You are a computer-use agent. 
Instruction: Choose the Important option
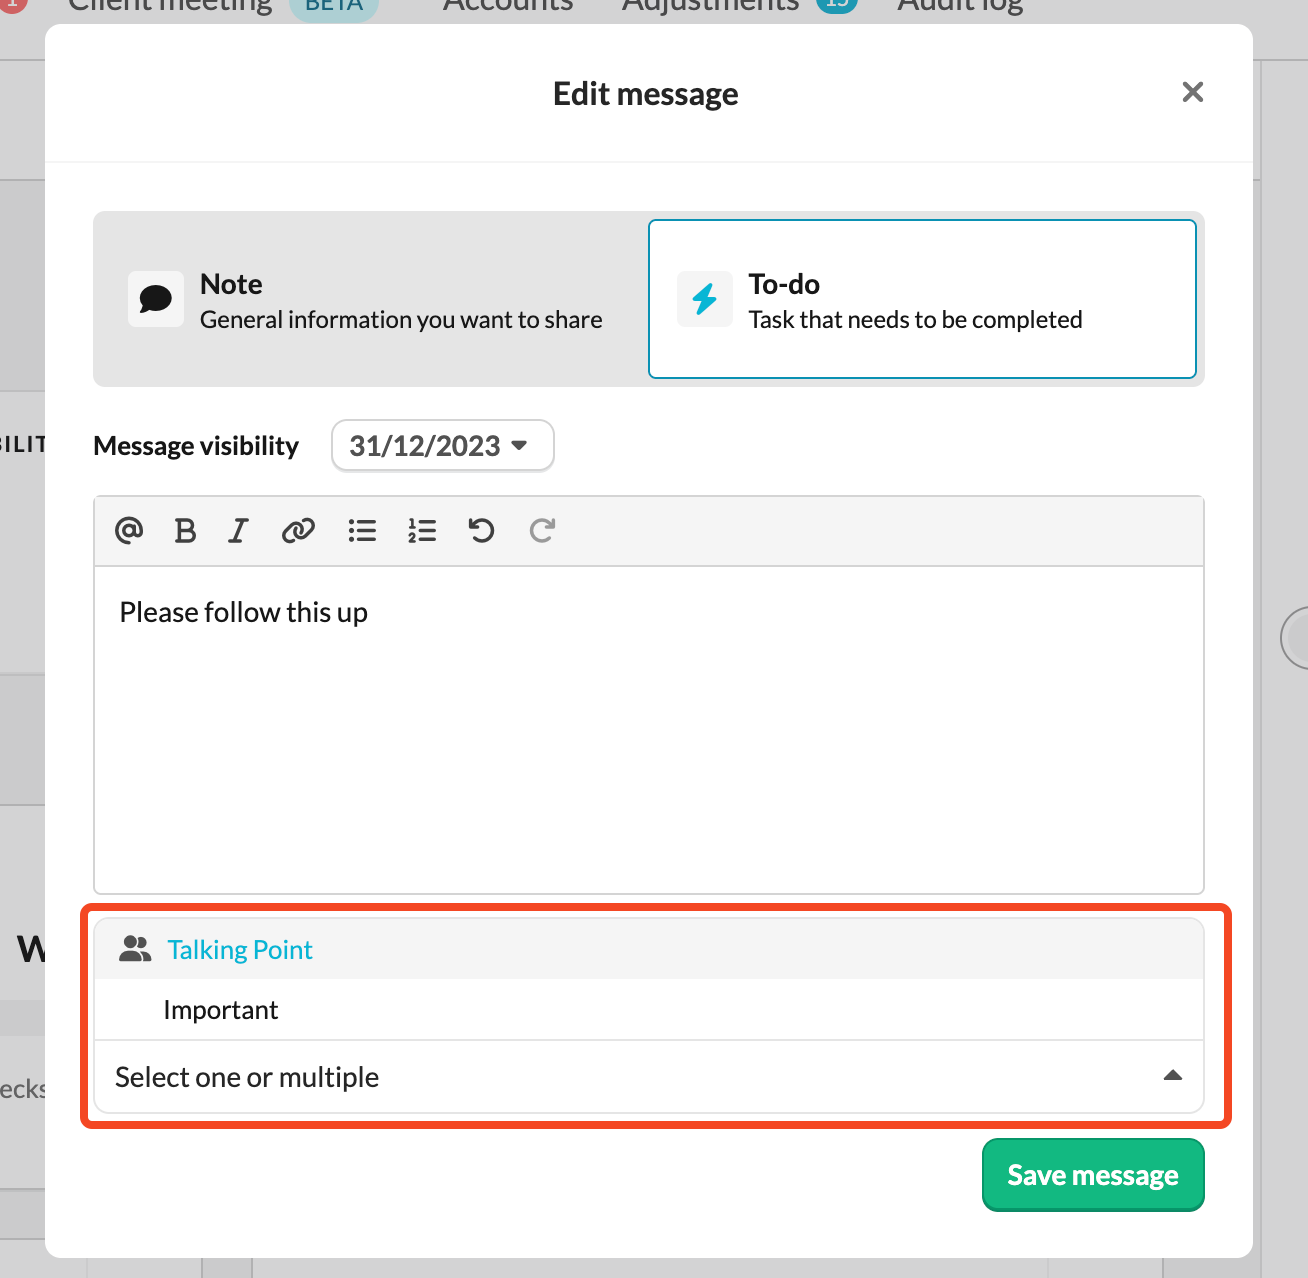(x=220, y=1010)
